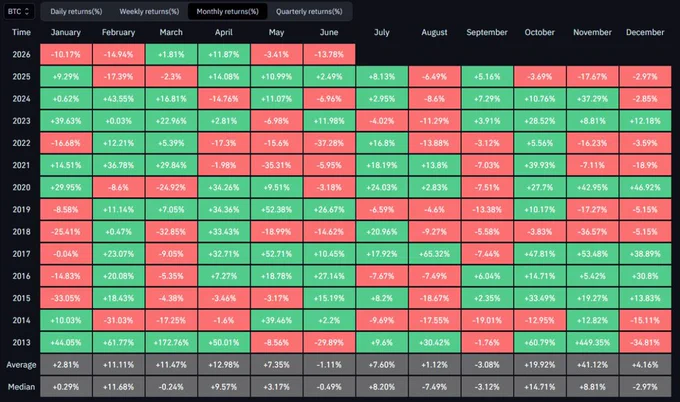Viewport: 680px width, 402px height.
Task: Click the 2026 June cell -13.78%
Action: point(329,54)
